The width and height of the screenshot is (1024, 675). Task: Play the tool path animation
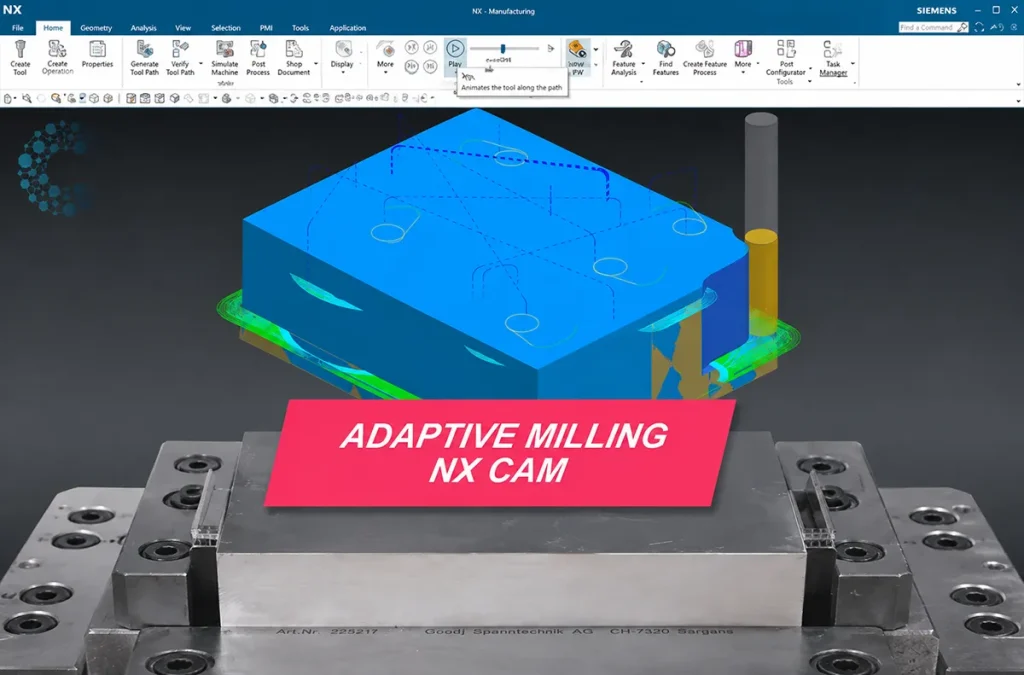(455, 49)
